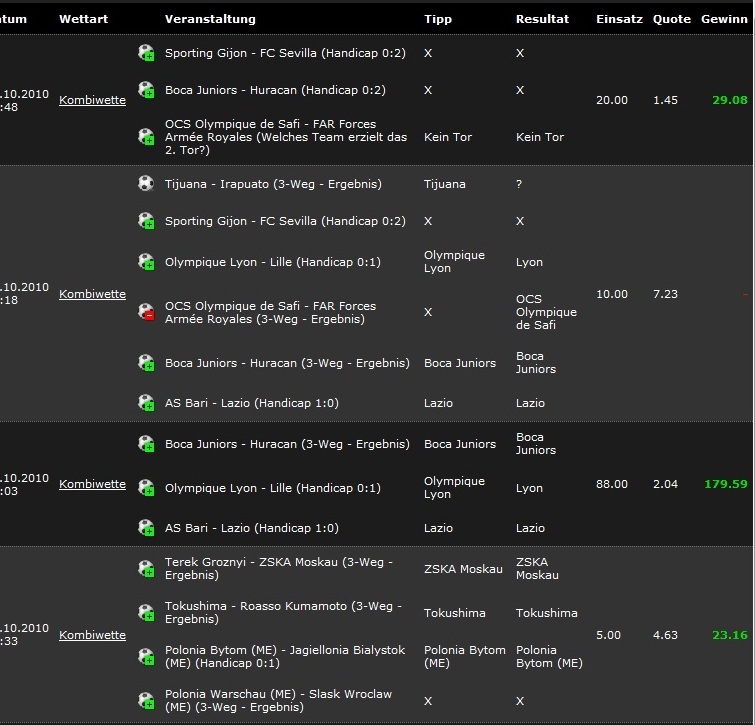Click the pending ball icon beside Tijuana - Irapuato
Image resolution: width=755 pixels, height=725 pixels.
coord(146,183)
